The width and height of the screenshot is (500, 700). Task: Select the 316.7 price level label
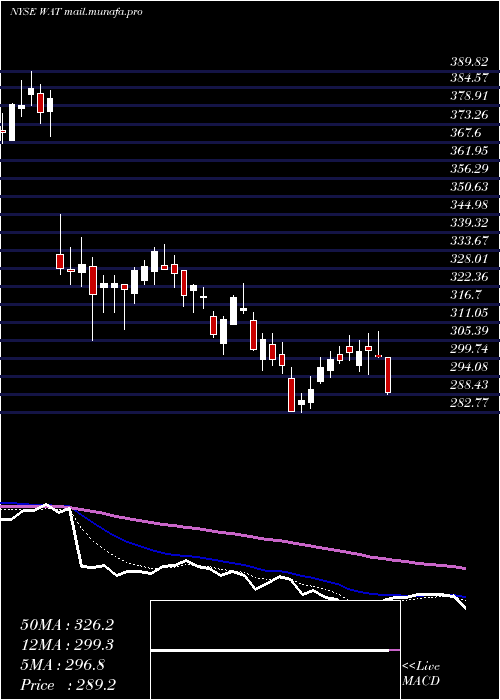466,295
